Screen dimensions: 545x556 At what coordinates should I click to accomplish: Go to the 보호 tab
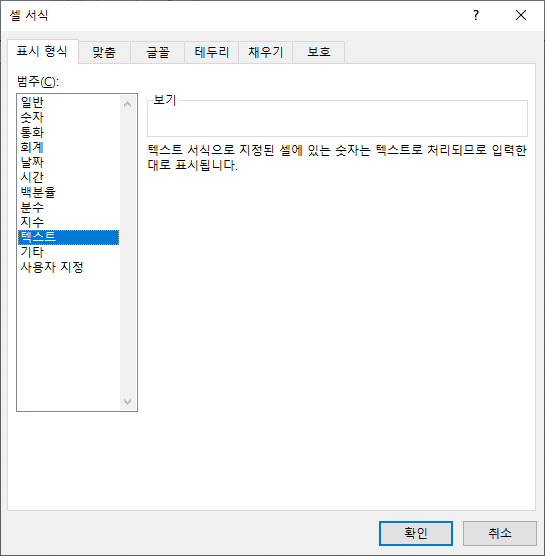[x=319, y=52]
